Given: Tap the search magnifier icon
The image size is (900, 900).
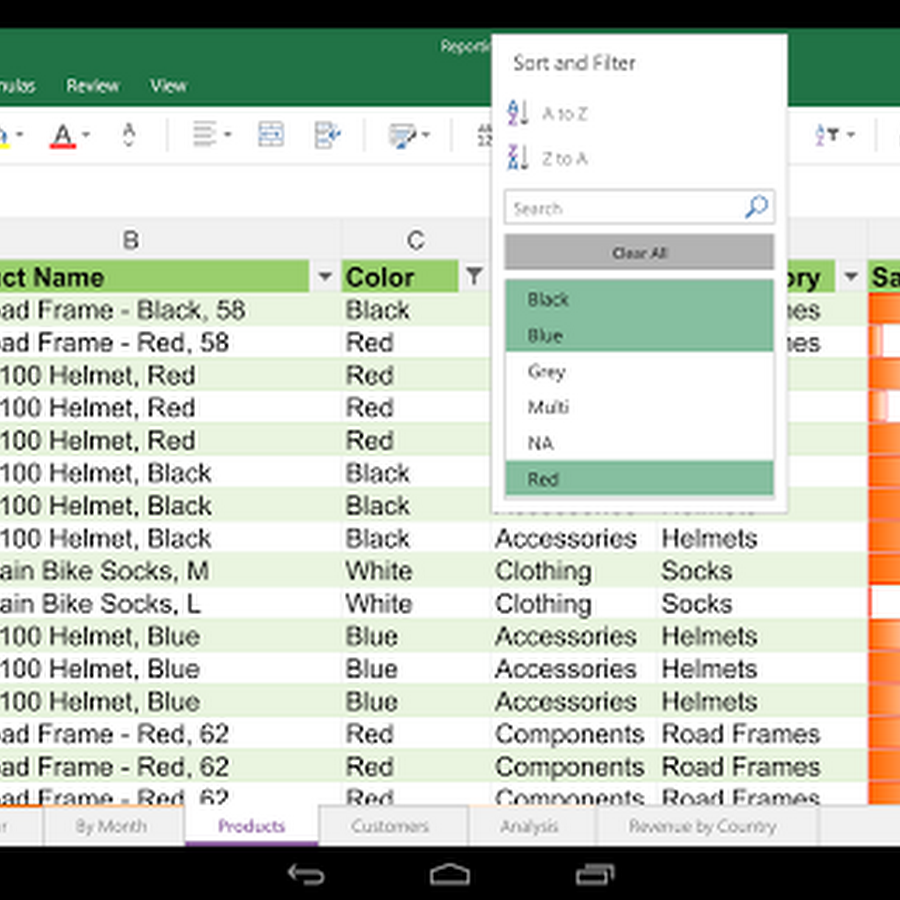Looking at the screenshot, I should click(x=757, y=207).
